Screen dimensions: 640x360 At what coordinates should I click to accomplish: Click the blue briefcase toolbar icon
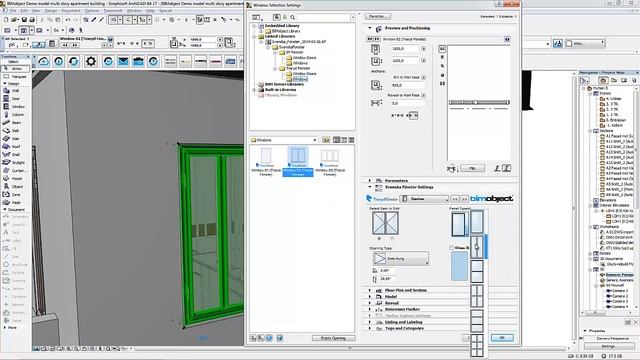[x=138, y=61]
